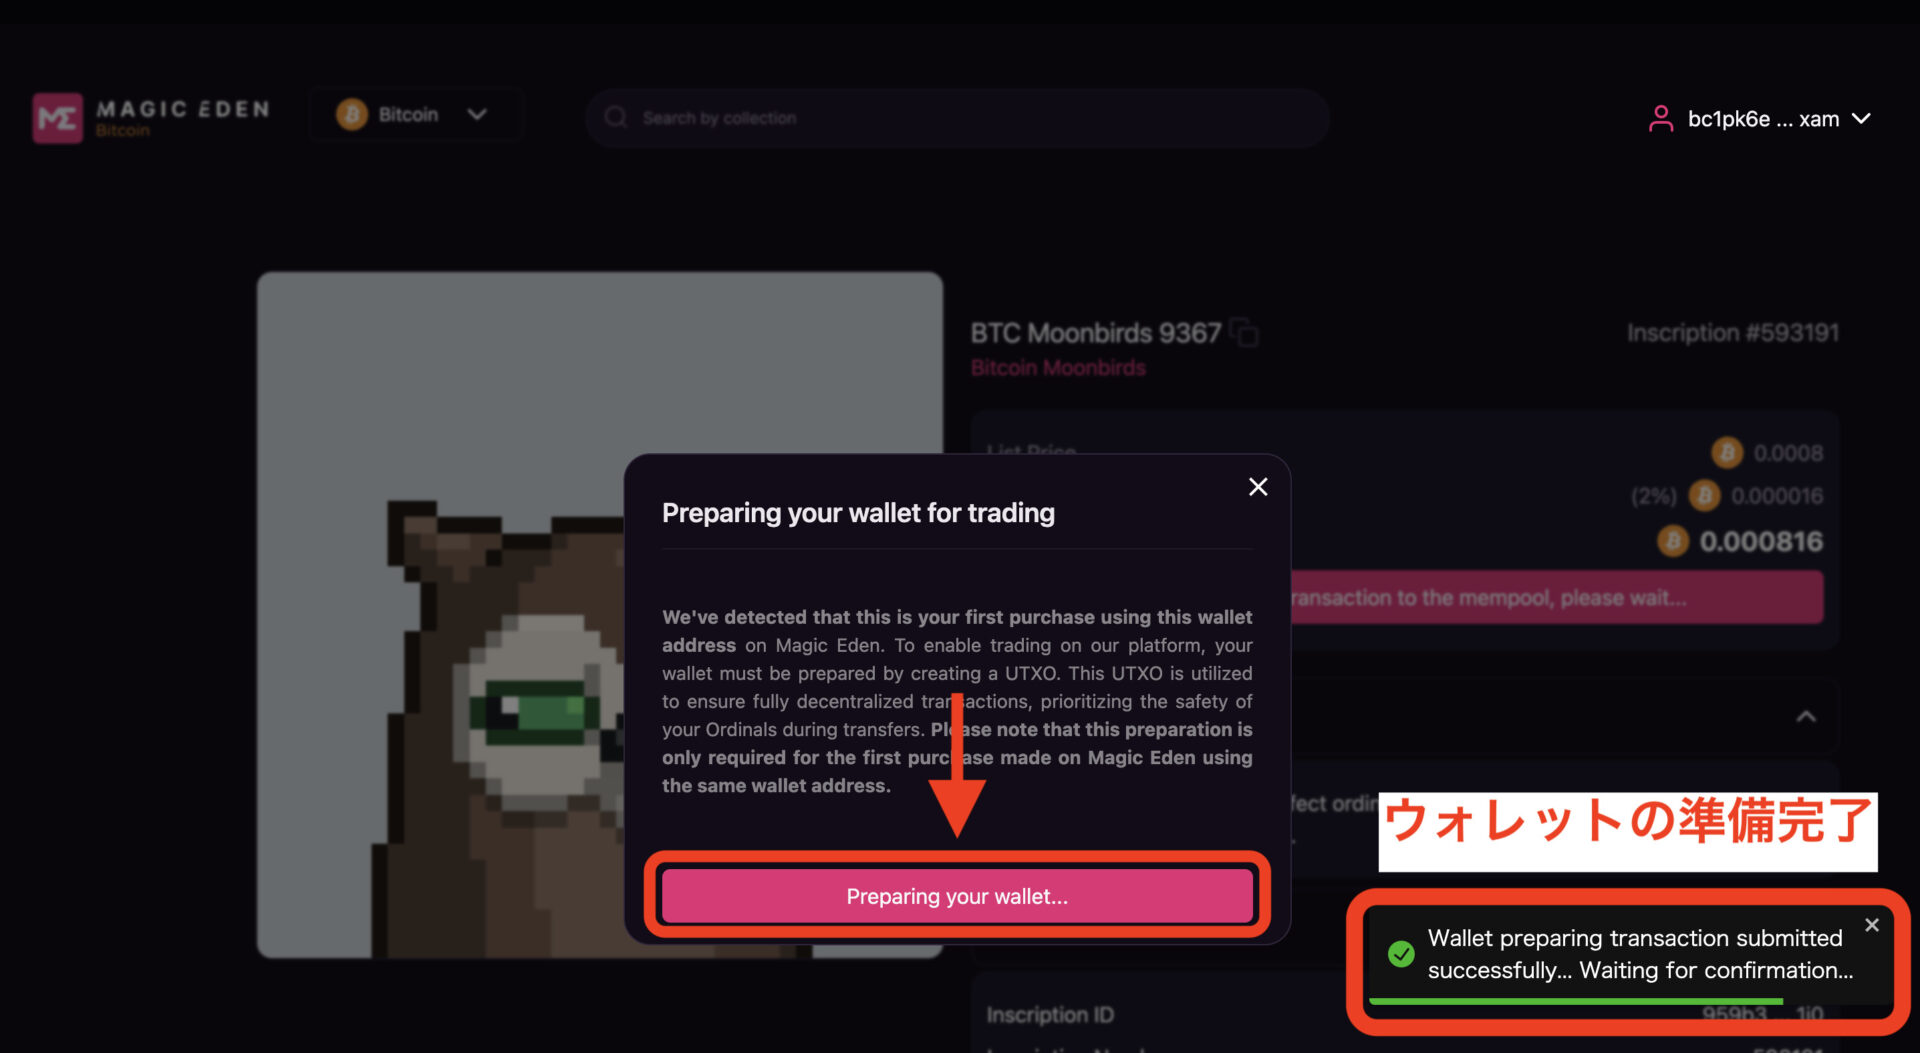Copy the BTC Moonbirds 9367 name icon
This screenshot has height=1053, width=1920.
pos(1244,332)
